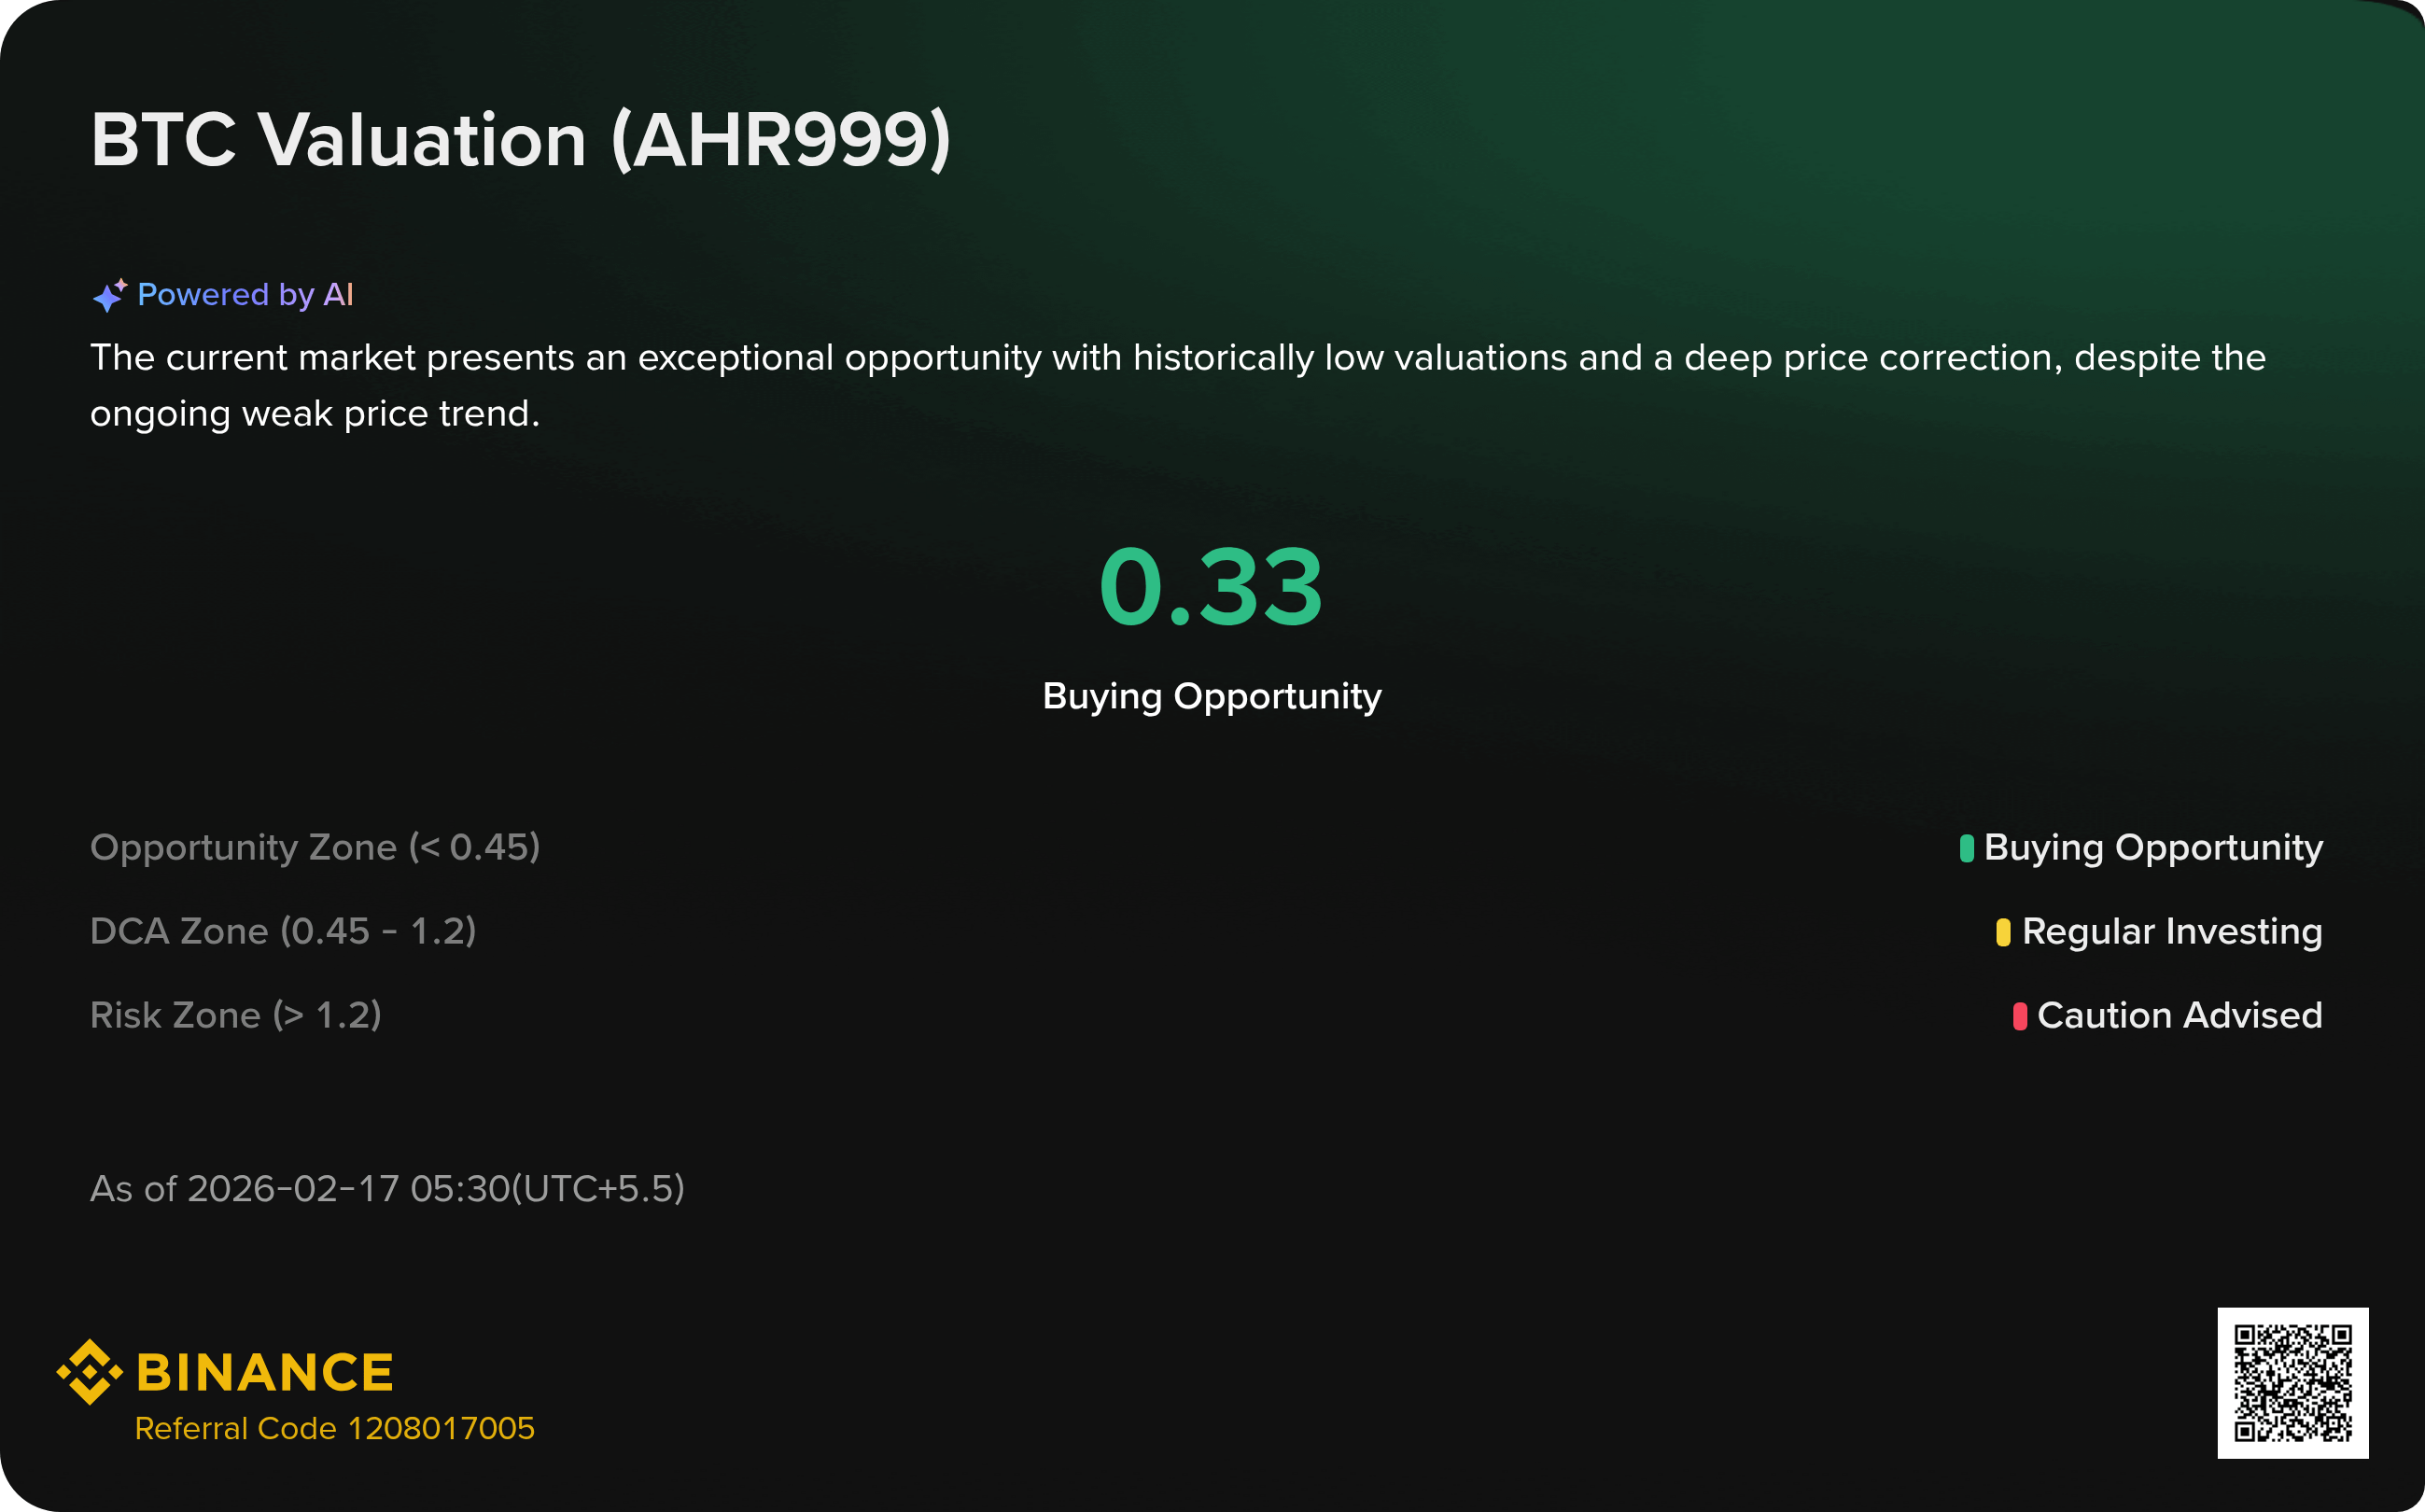Click the As of 2026-02-17 timestamp

(387, 1189)
